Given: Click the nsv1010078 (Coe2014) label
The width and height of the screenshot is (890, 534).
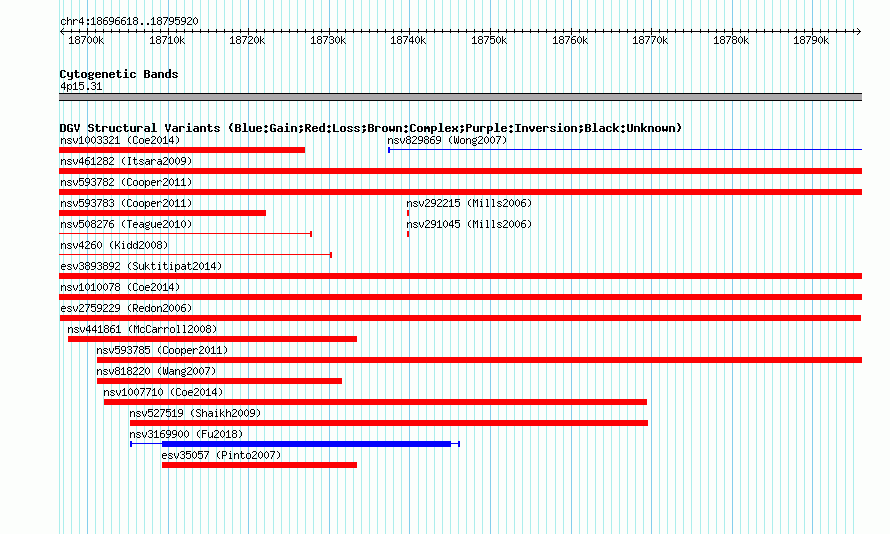Looking at the screenshot, I should tap(120, 287).
